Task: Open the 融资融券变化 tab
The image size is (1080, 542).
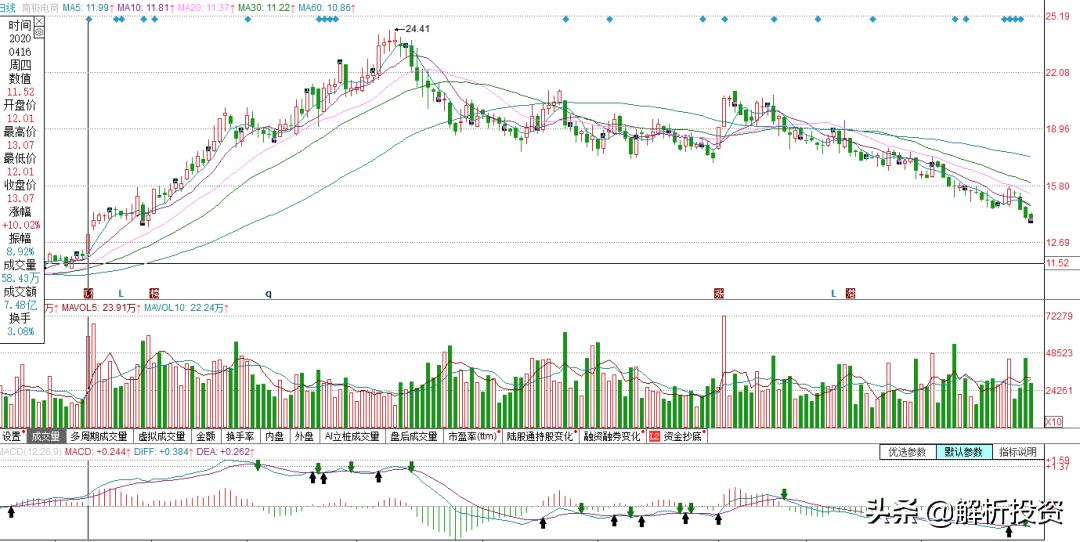Action: tap(614, 437)
